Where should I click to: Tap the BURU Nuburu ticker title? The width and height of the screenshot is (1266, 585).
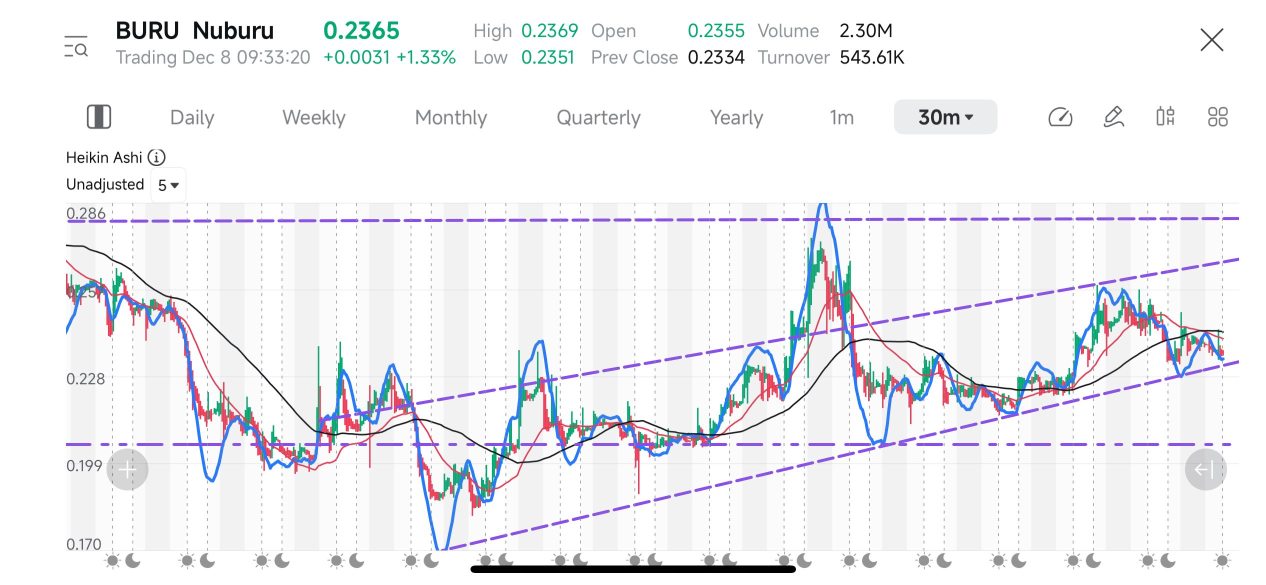(x=194, y=31)
